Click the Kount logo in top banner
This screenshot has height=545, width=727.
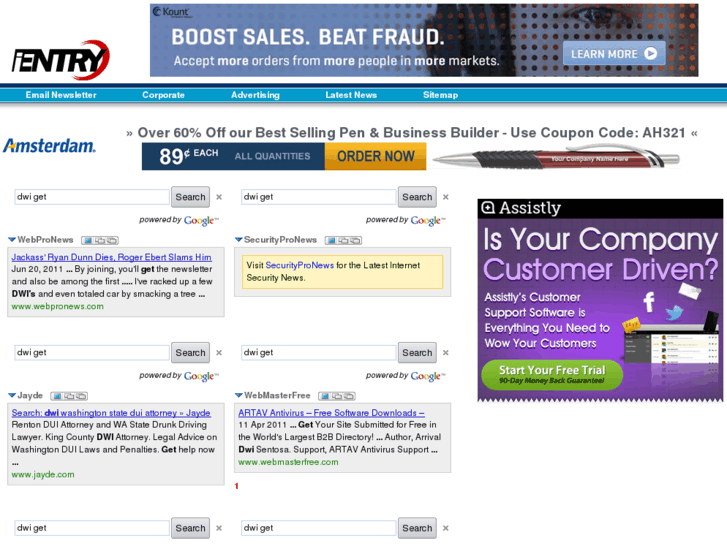[x=171, y=12]
